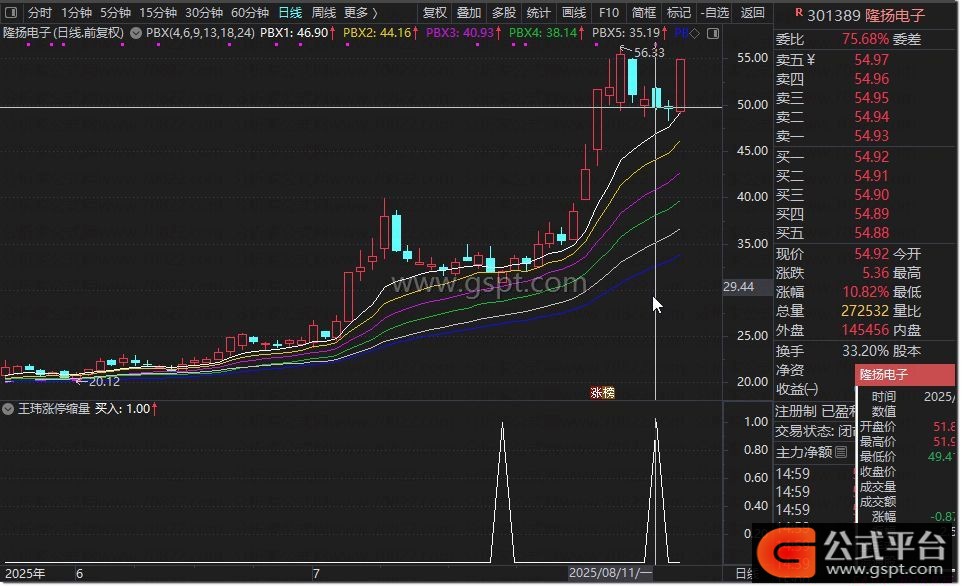
Task: Expand the PBX indicator dropdown arrow
Action: (x=136, y=33)
